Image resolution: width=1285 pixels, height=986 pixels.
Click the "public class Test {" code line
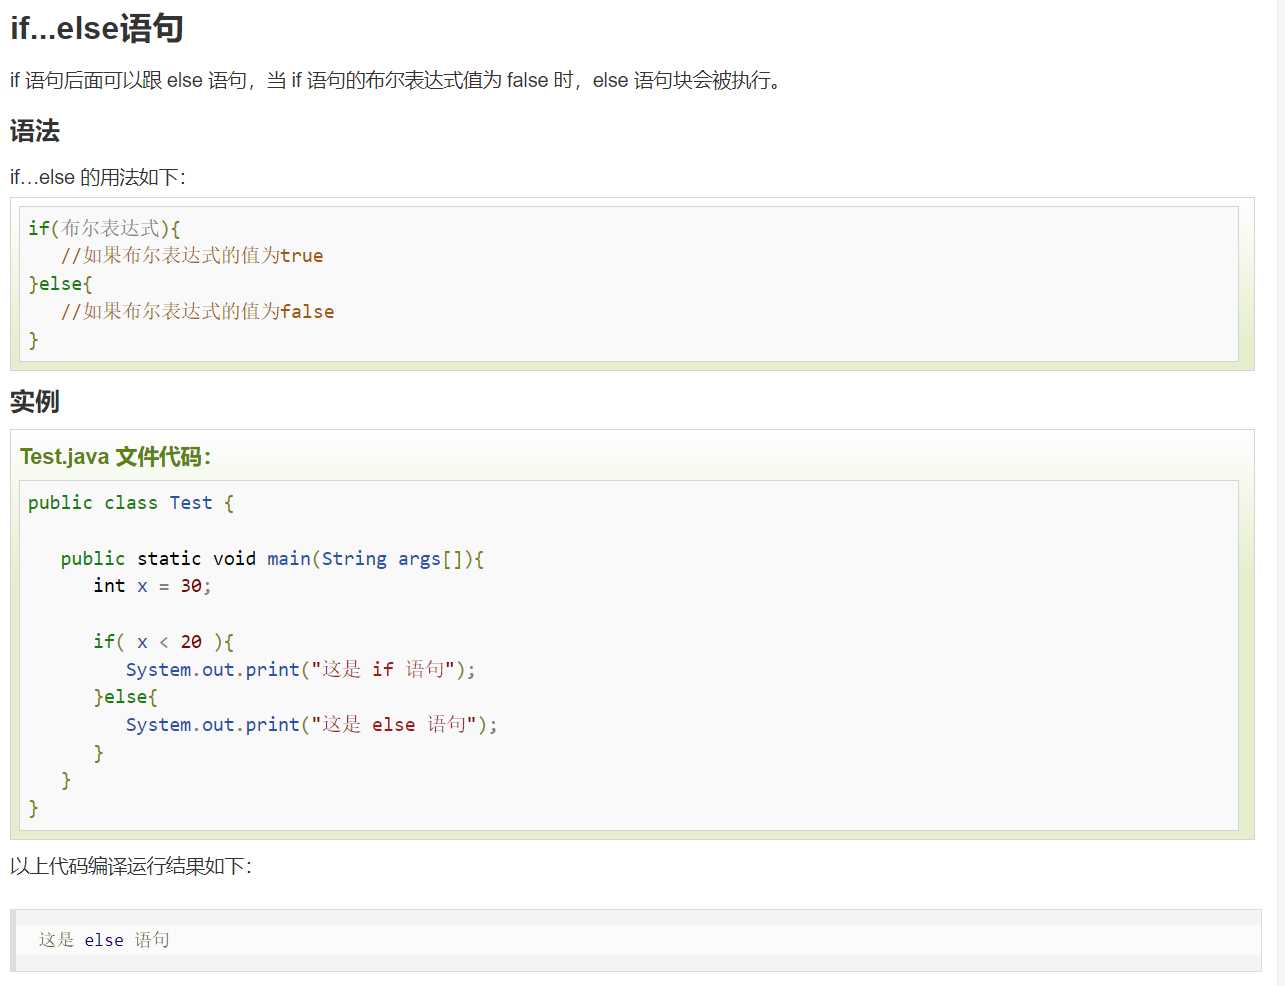[131, 503]
